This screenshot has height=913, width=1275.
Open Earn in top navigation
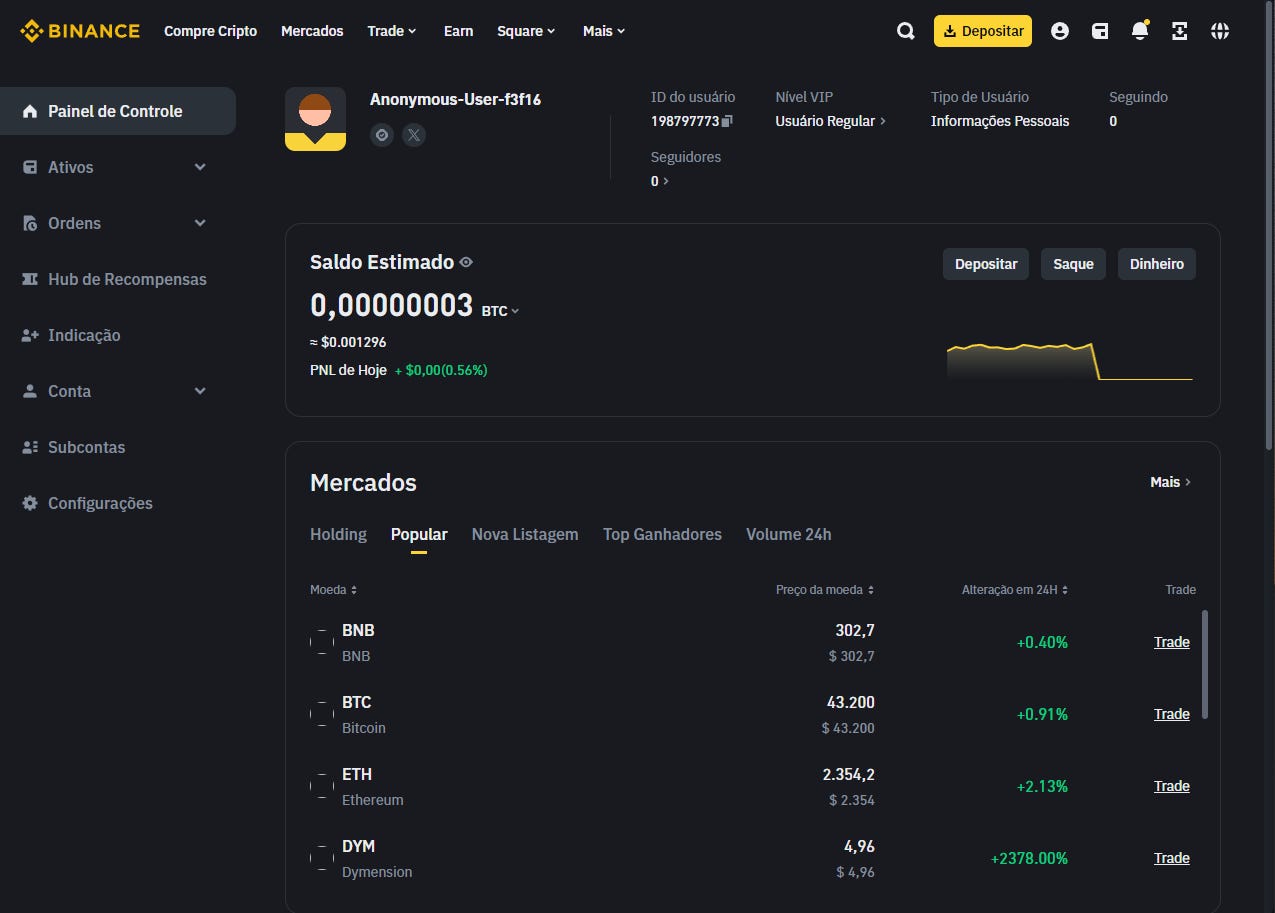pos(458,31)
